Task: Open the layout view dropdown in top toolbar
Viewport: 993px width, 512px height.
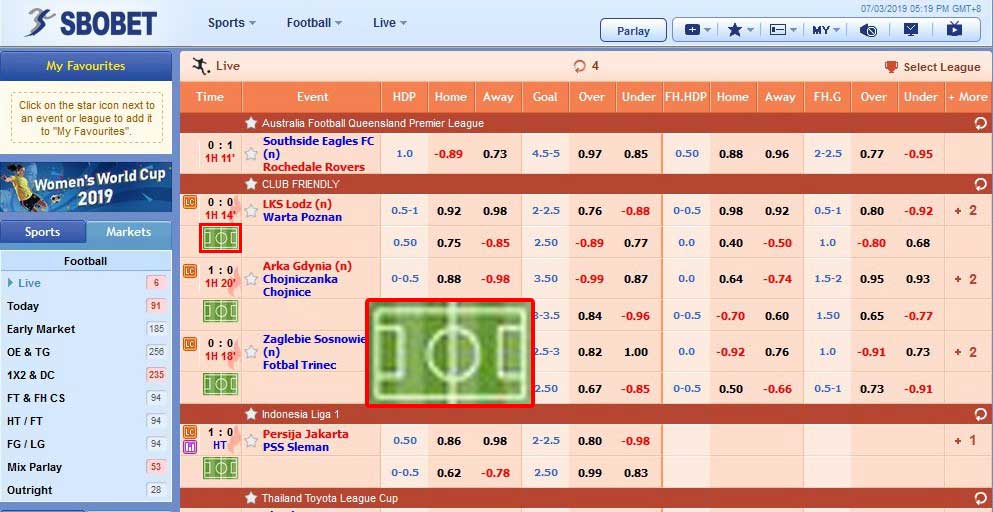Action: (783, 30)
